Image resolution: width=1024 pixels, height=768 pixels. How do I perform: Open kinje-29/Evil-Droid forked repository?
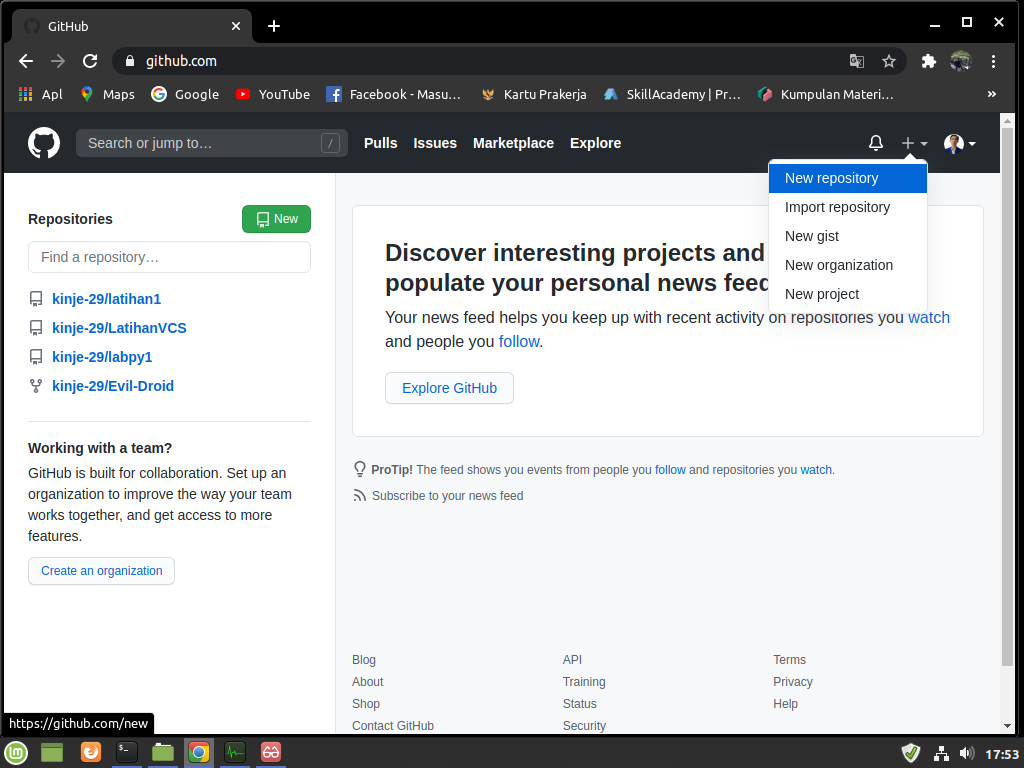113,386
